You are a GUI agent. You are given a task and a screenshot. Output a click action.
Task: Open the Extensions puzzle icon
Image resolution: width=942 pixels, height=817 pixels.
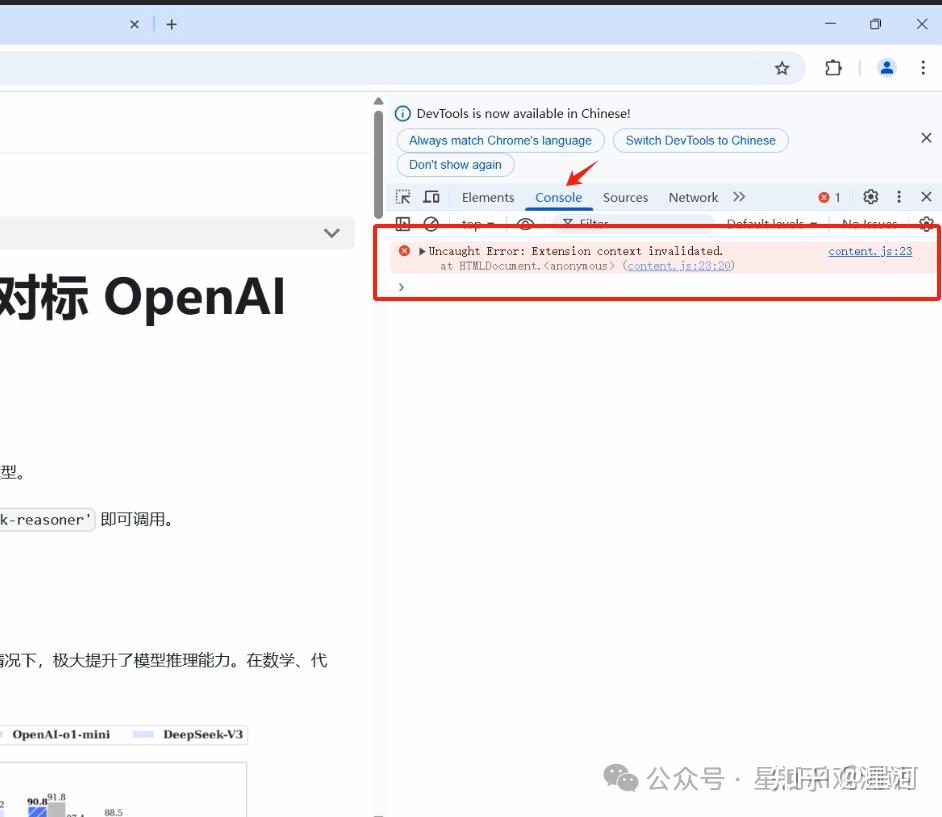[x=833, y=68]
